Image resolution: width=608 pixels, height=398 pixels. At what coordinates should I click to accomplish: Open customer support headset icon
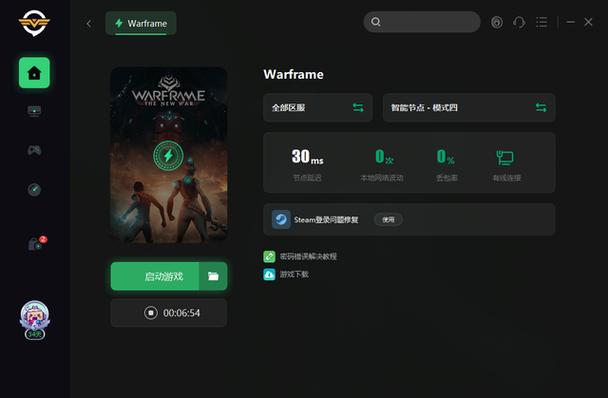[519, 22]
